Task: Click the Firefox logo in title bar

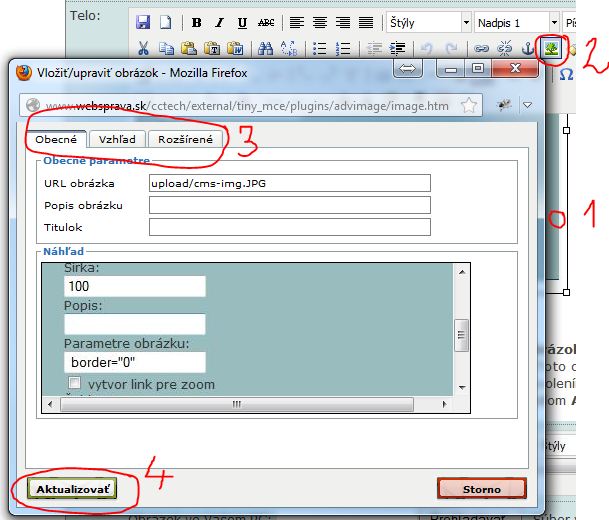Action: tap(24, 73)
